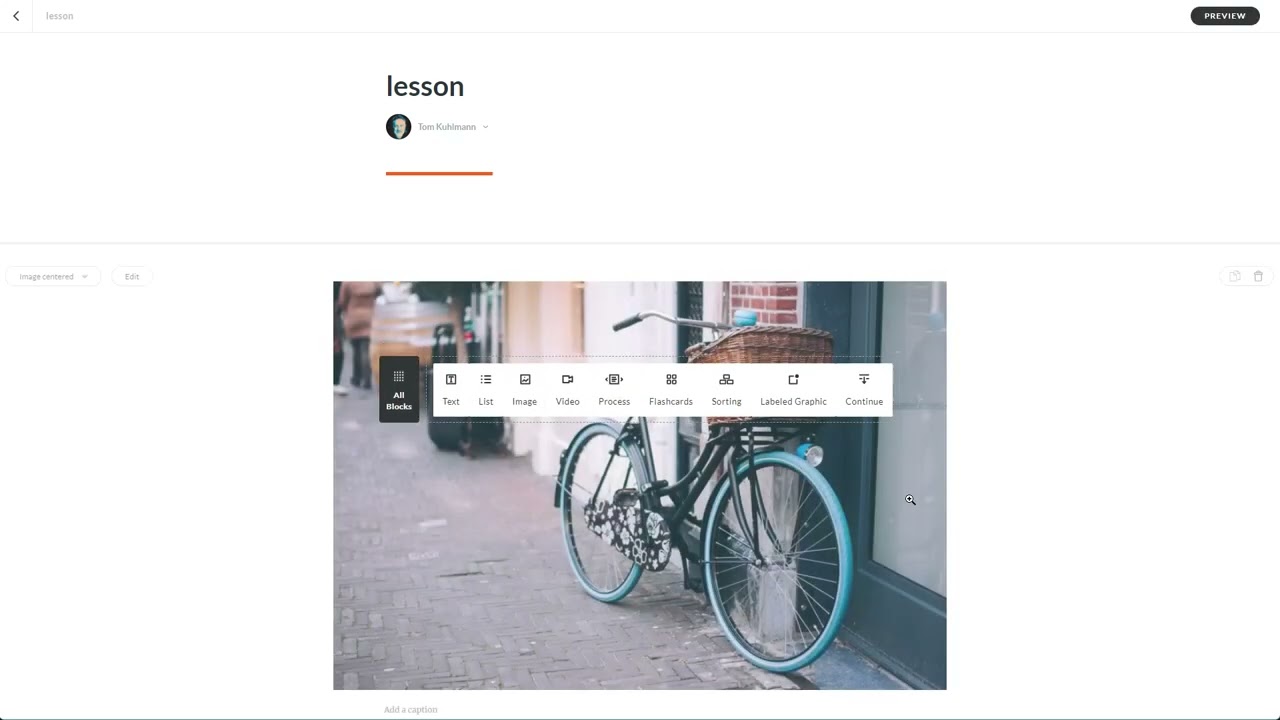Viewport: 1280px width, 720px height.
Task: Click the Preview button
Action: coord(1225,16)
